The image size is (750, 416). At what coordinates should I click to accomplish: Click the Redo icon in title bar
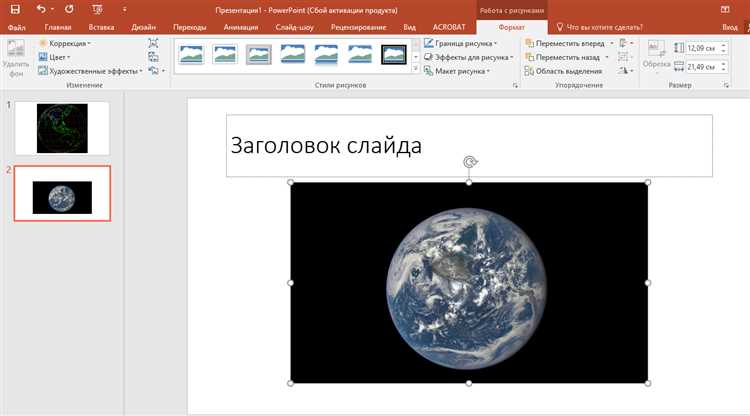tap(68, 8)
